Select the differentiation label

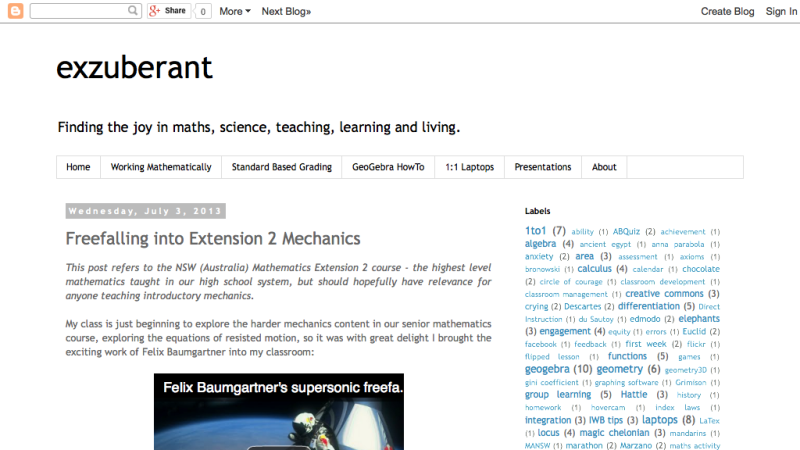[648, 306]
